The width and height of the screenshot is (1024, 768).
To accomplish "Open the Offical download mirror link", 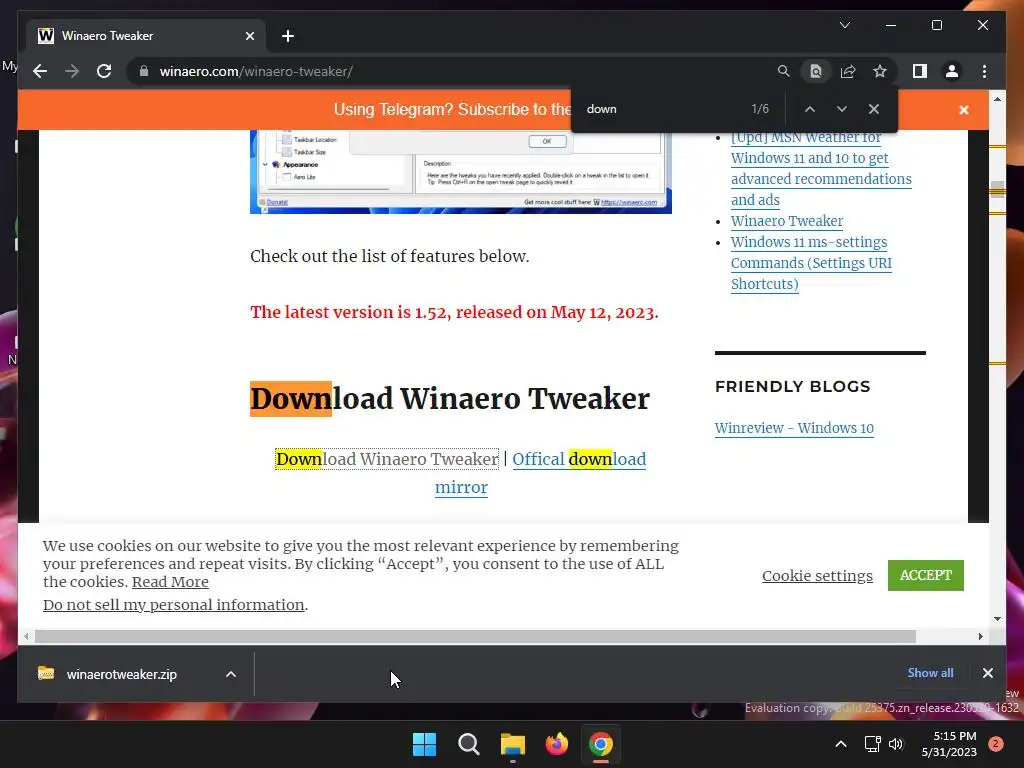I will 578,459.
